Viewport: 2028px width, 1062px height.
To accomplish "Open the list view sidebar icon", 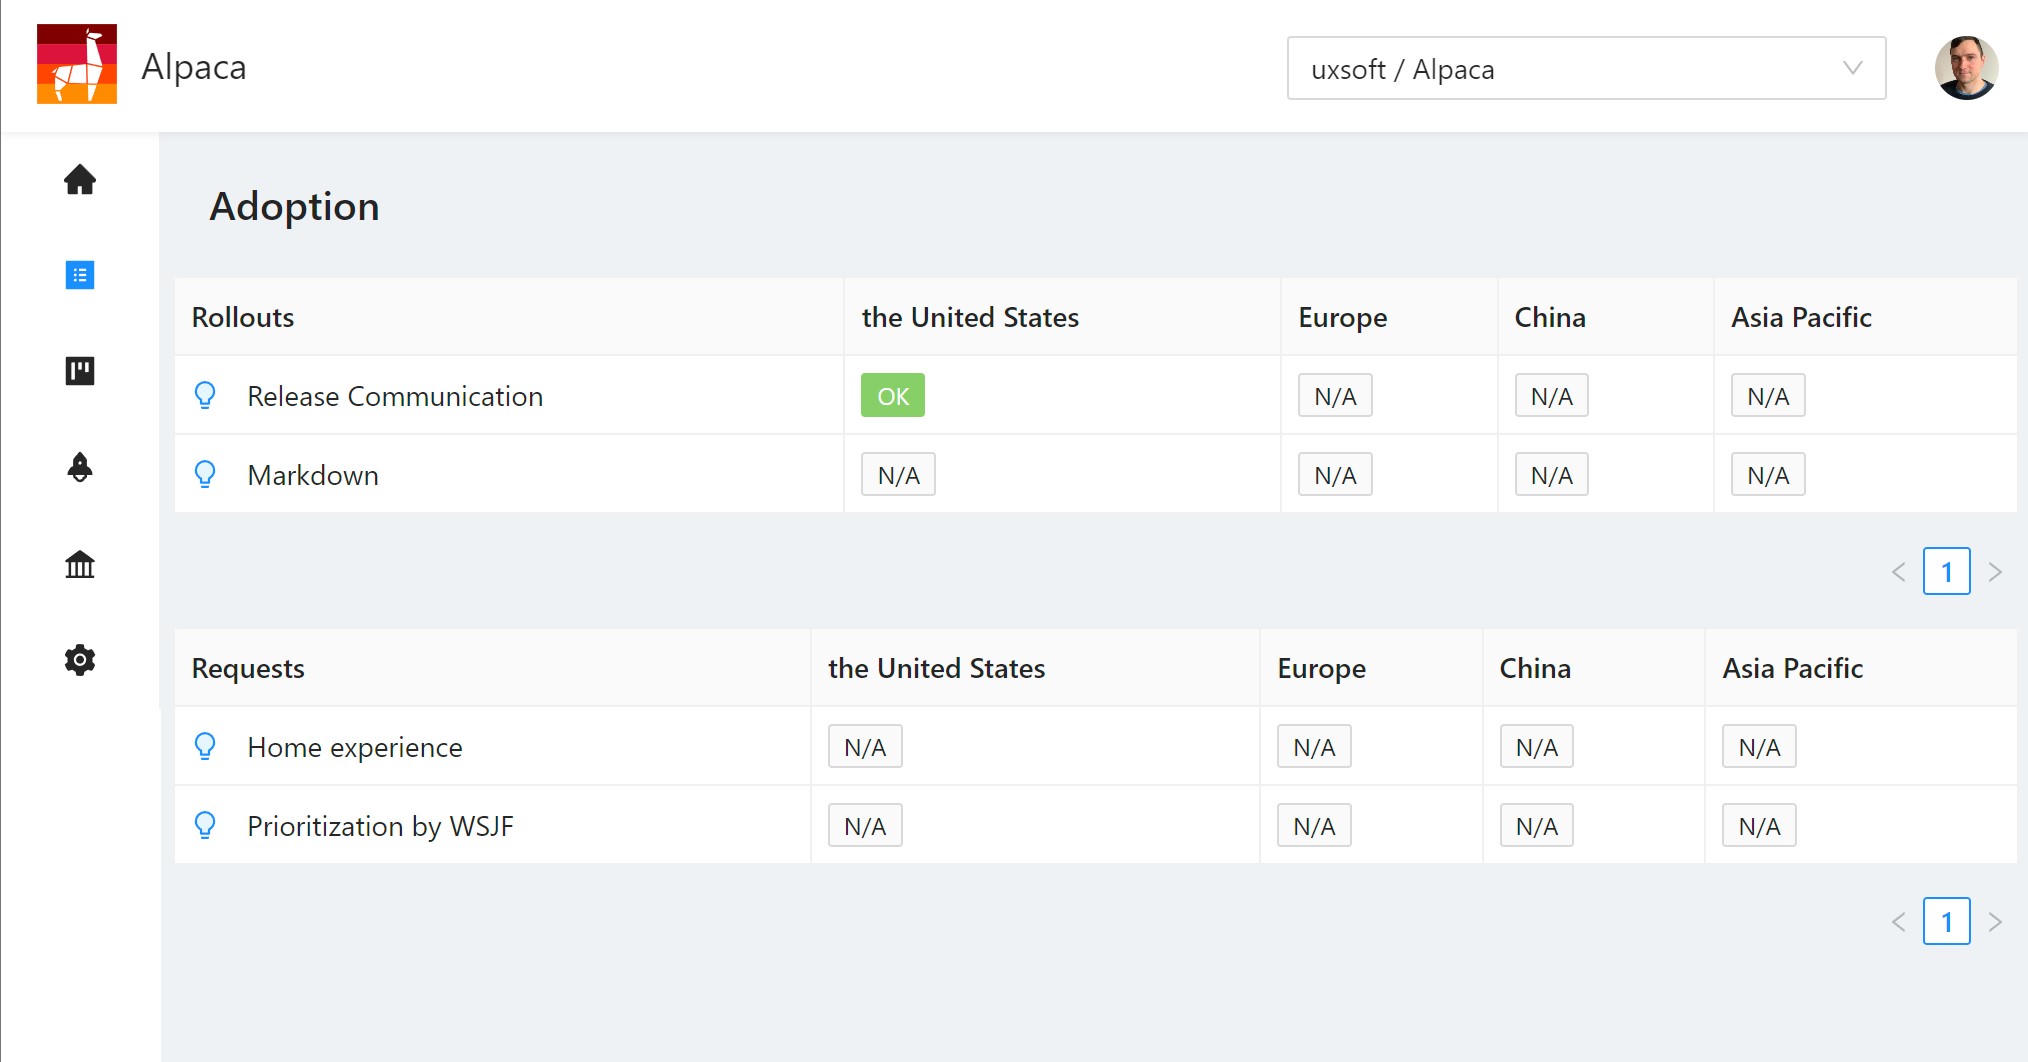I will (x=80, y=275).
